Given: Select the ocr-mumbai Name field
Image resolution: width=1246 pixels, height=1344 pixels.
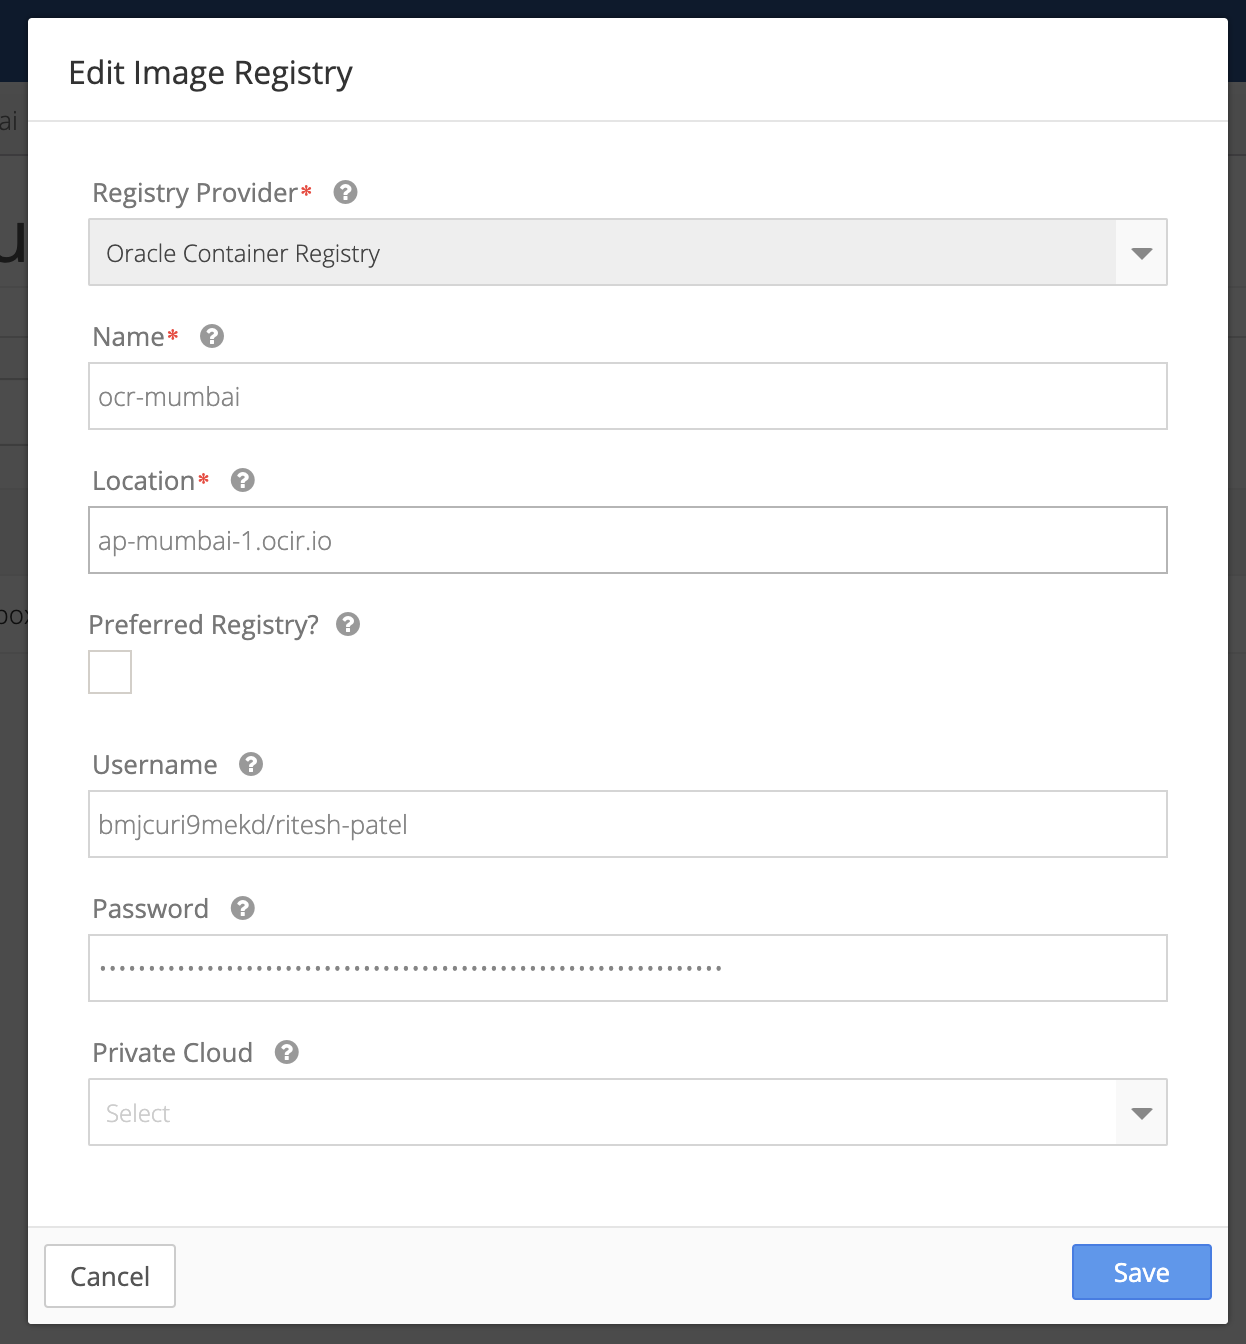Looking at the screenshot, I should pos(628,396).
